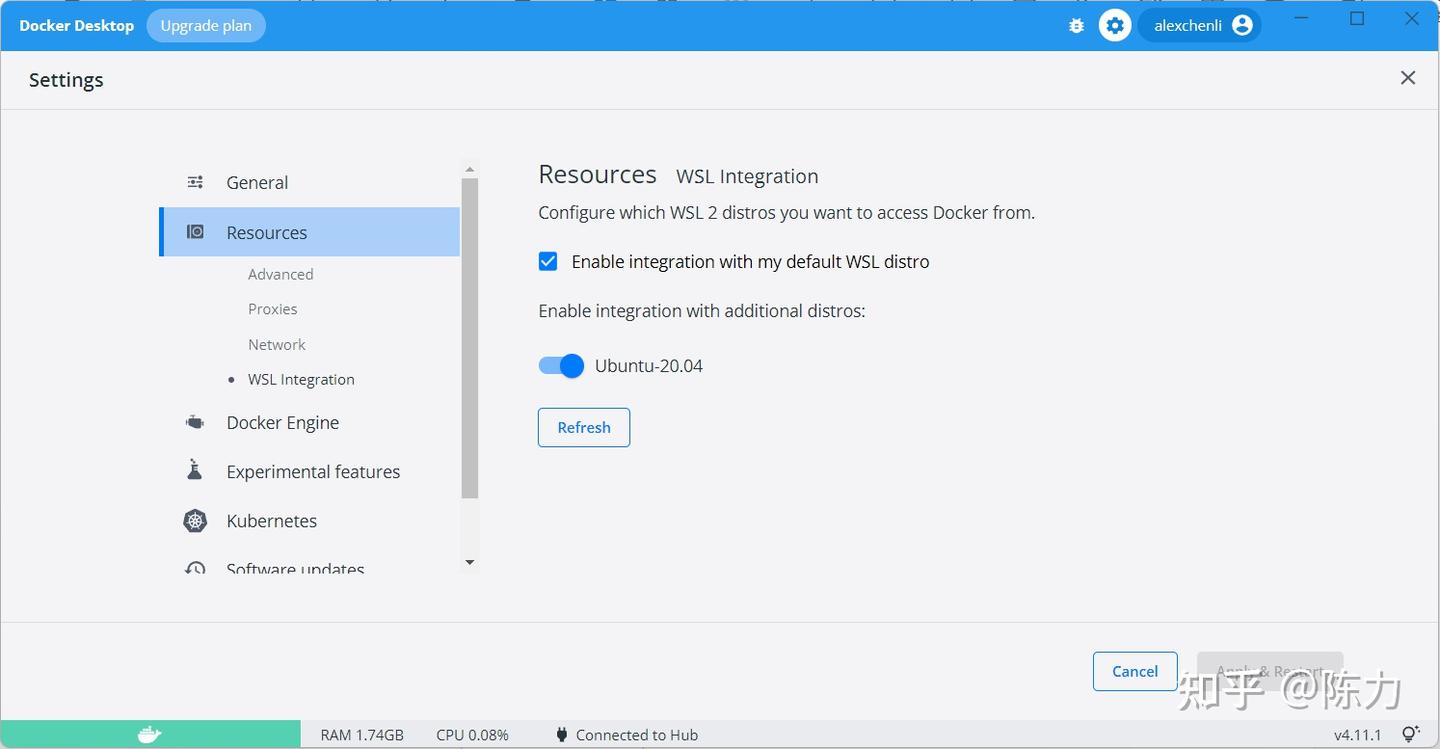Uncheck integration with my default WSL distro
Screen dimensions: 1440x749
(548, 261)
